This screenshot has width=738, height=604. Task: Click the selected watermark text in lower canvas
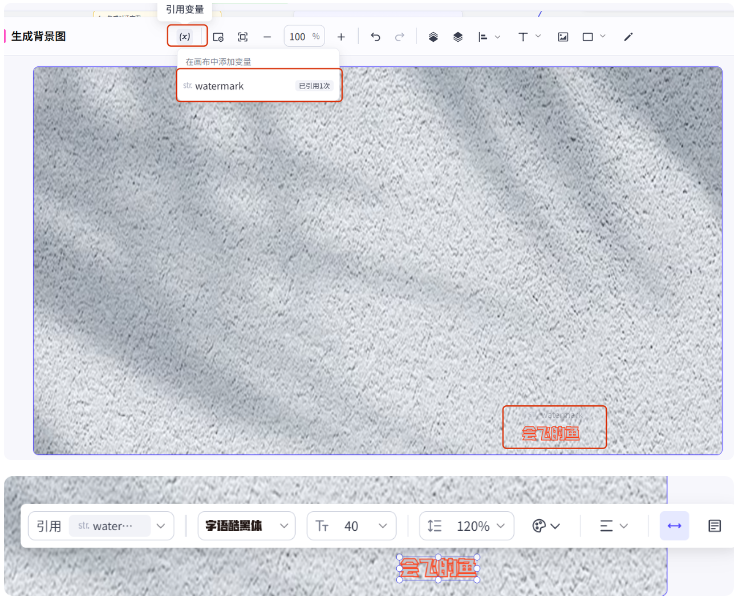[x=438, y=568]
